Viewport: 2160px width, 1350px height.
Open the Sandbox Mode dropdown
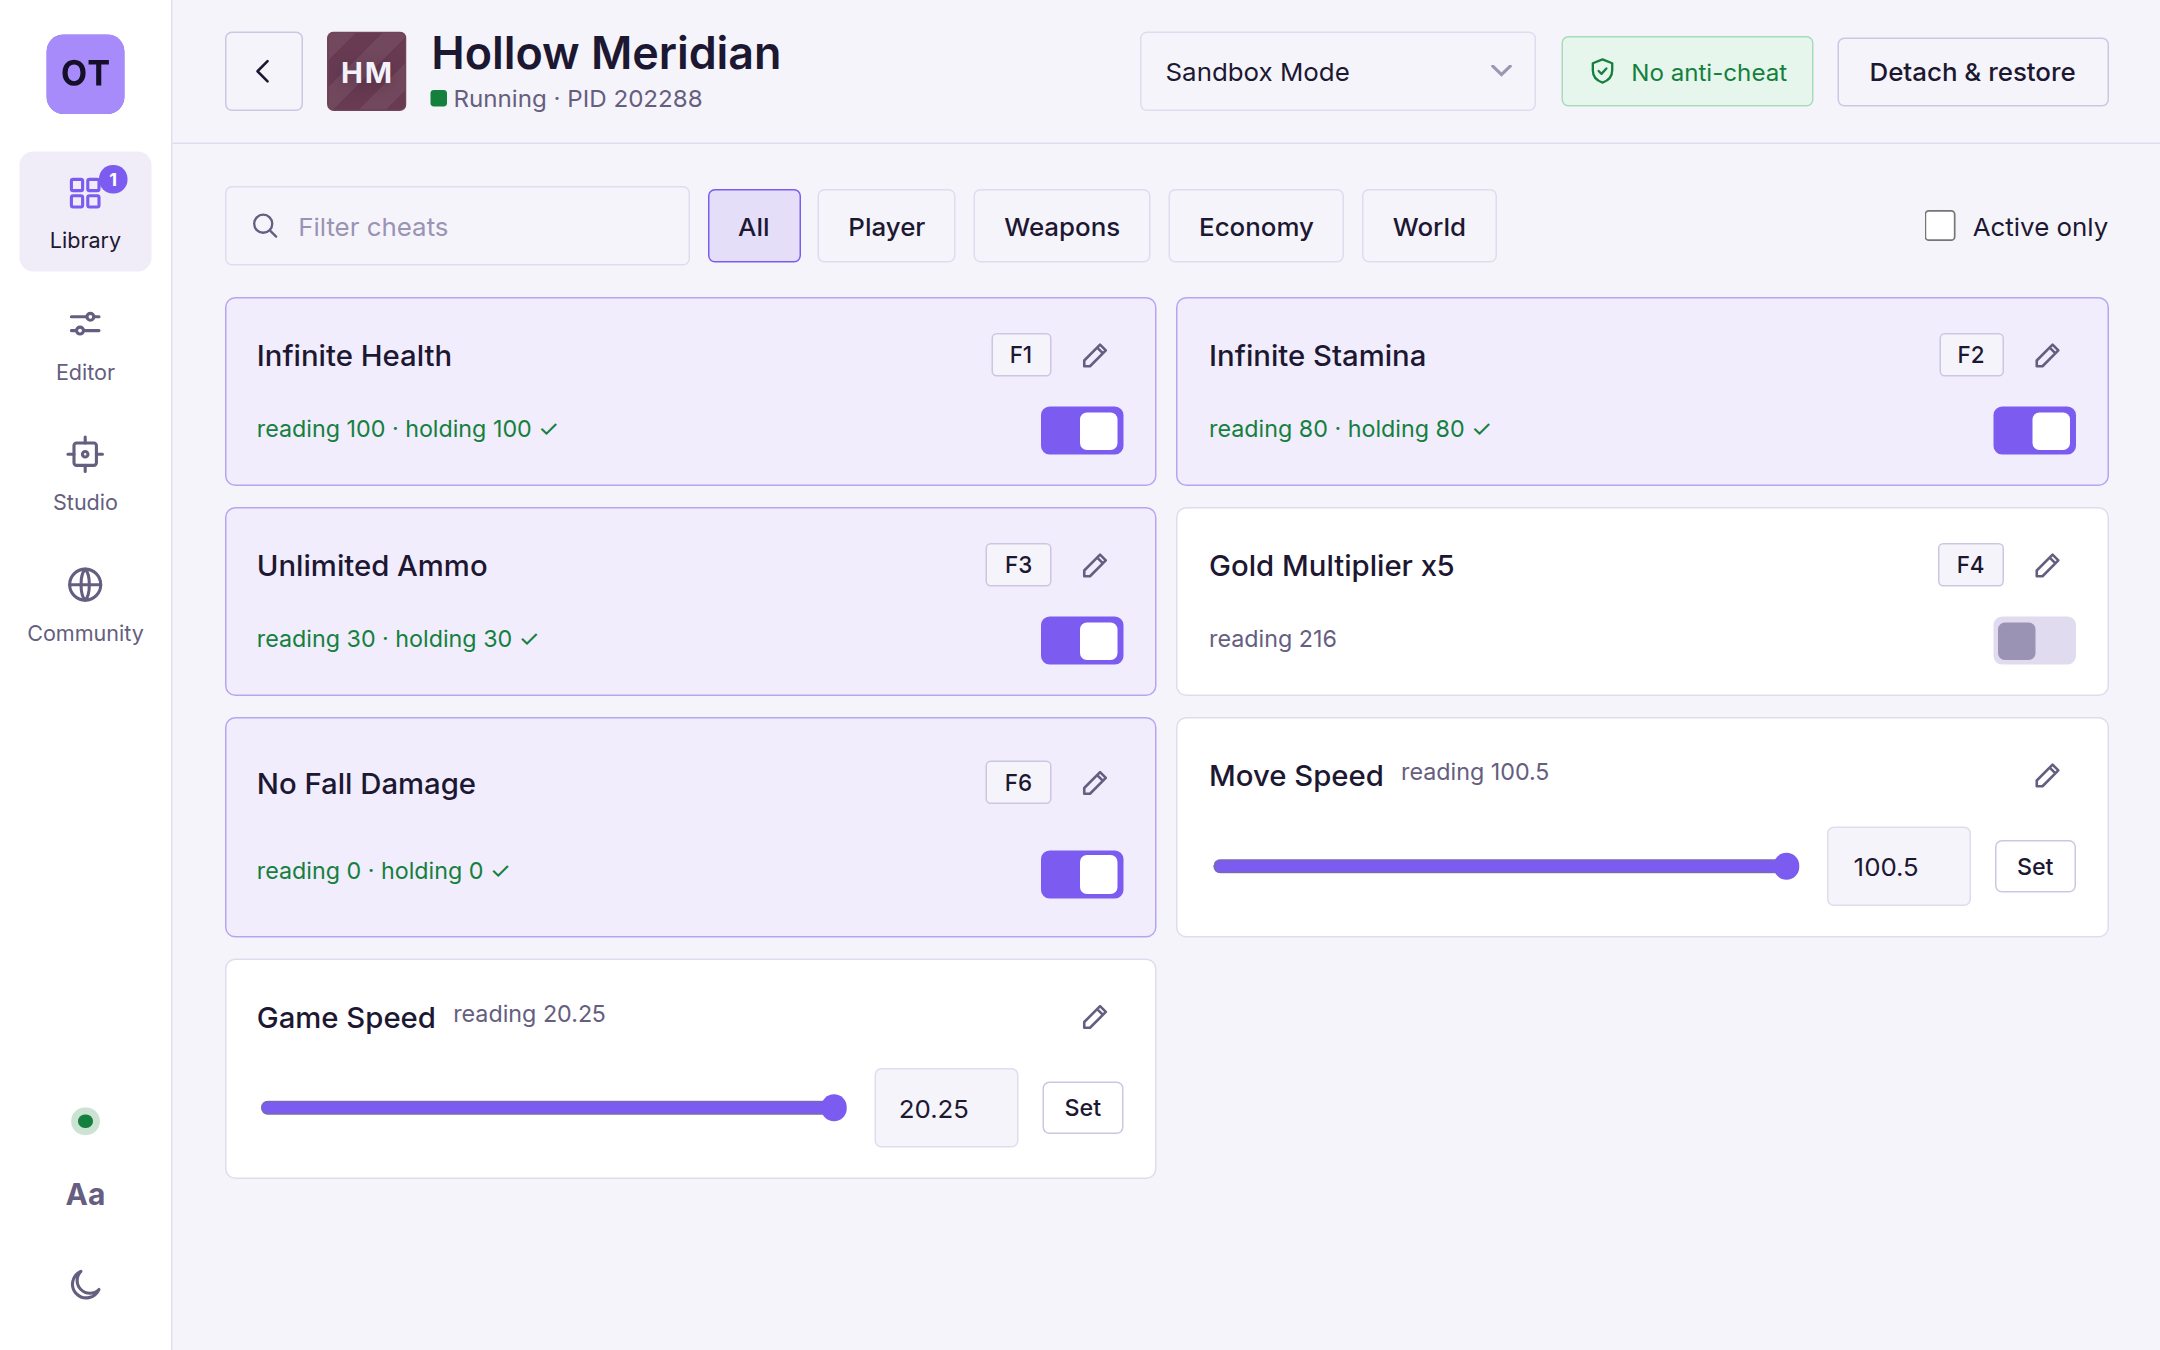[x=1337, y=71]
